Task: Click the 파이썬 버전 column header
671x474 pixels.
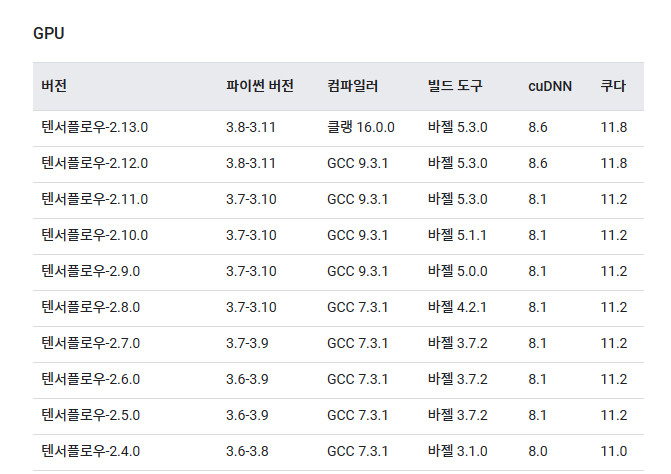Action: 259,86
